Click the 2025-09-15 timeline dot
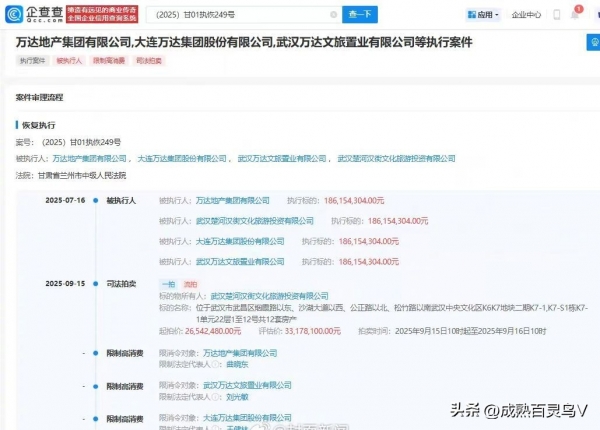Screen dimensions: 600x430 96,284
